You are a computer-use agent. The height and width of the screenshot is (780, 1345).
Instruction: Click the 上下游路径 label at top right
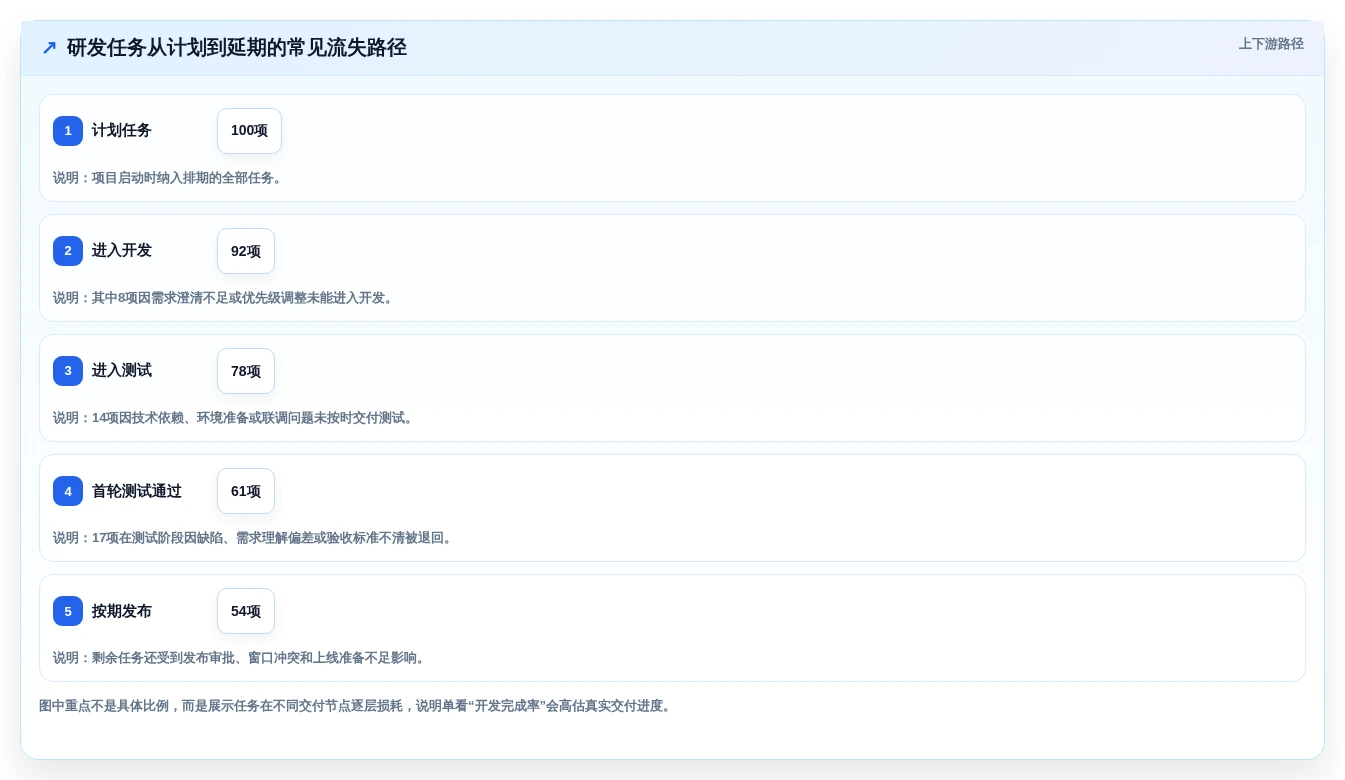pyautogui.click(x=1271, y=44)
